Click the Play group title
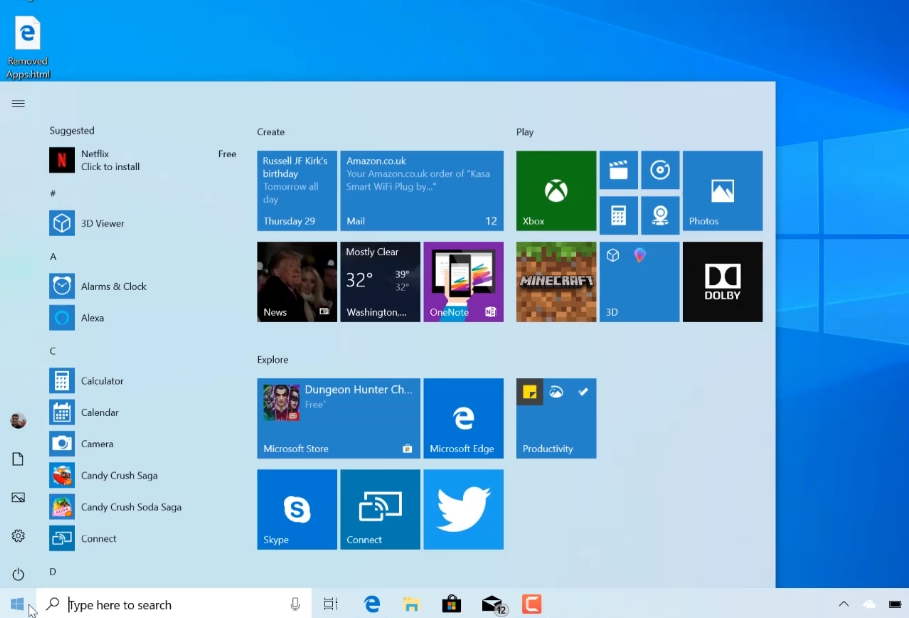This screenshot has width=909, height=618. click(525, 132)
